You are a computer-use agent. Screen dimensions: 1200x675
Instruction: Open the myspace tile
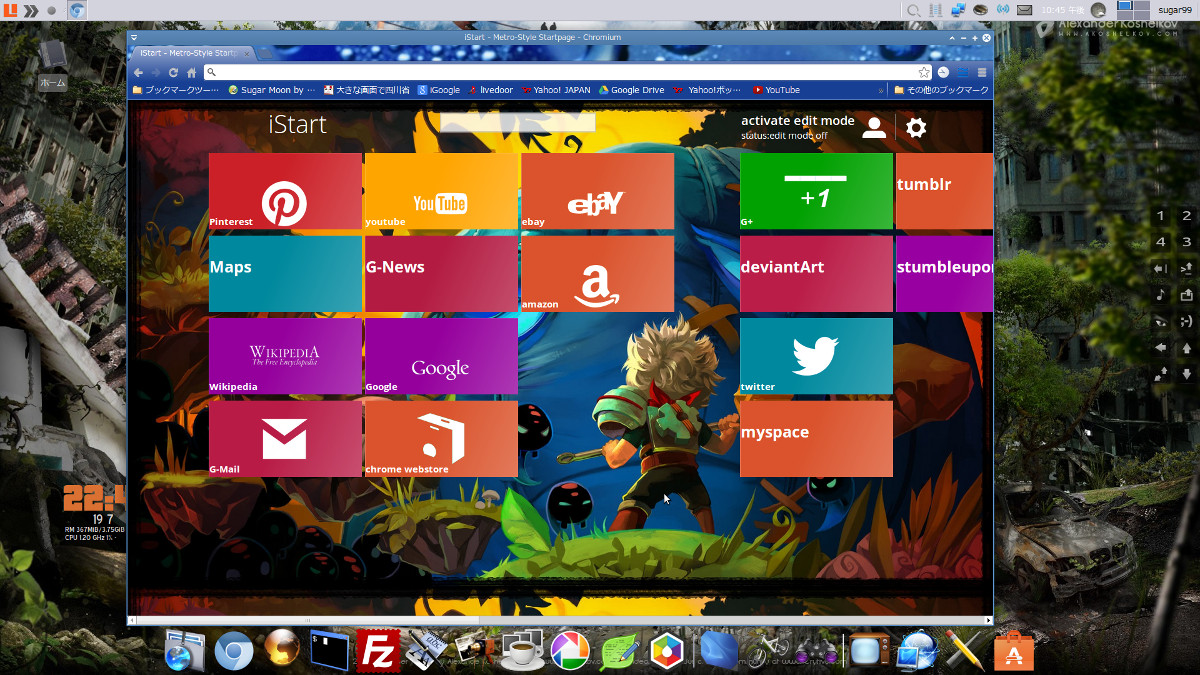click(x=816, y=439)
